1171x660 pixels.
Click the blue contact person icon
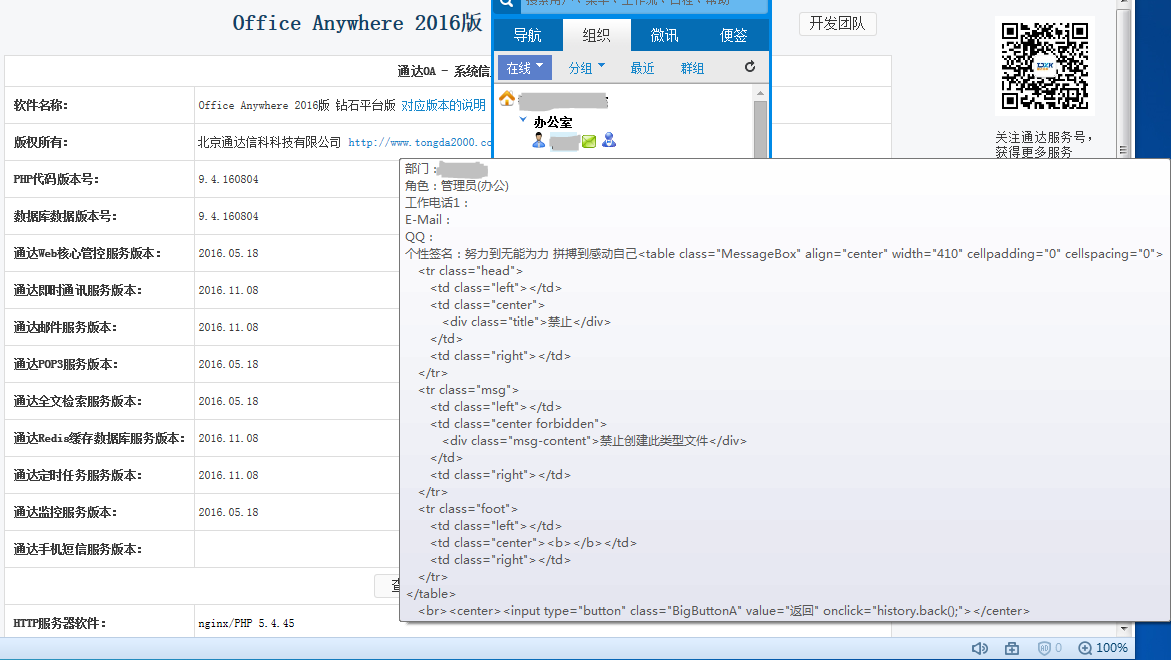pyautogui.click(x=609, y=140)
